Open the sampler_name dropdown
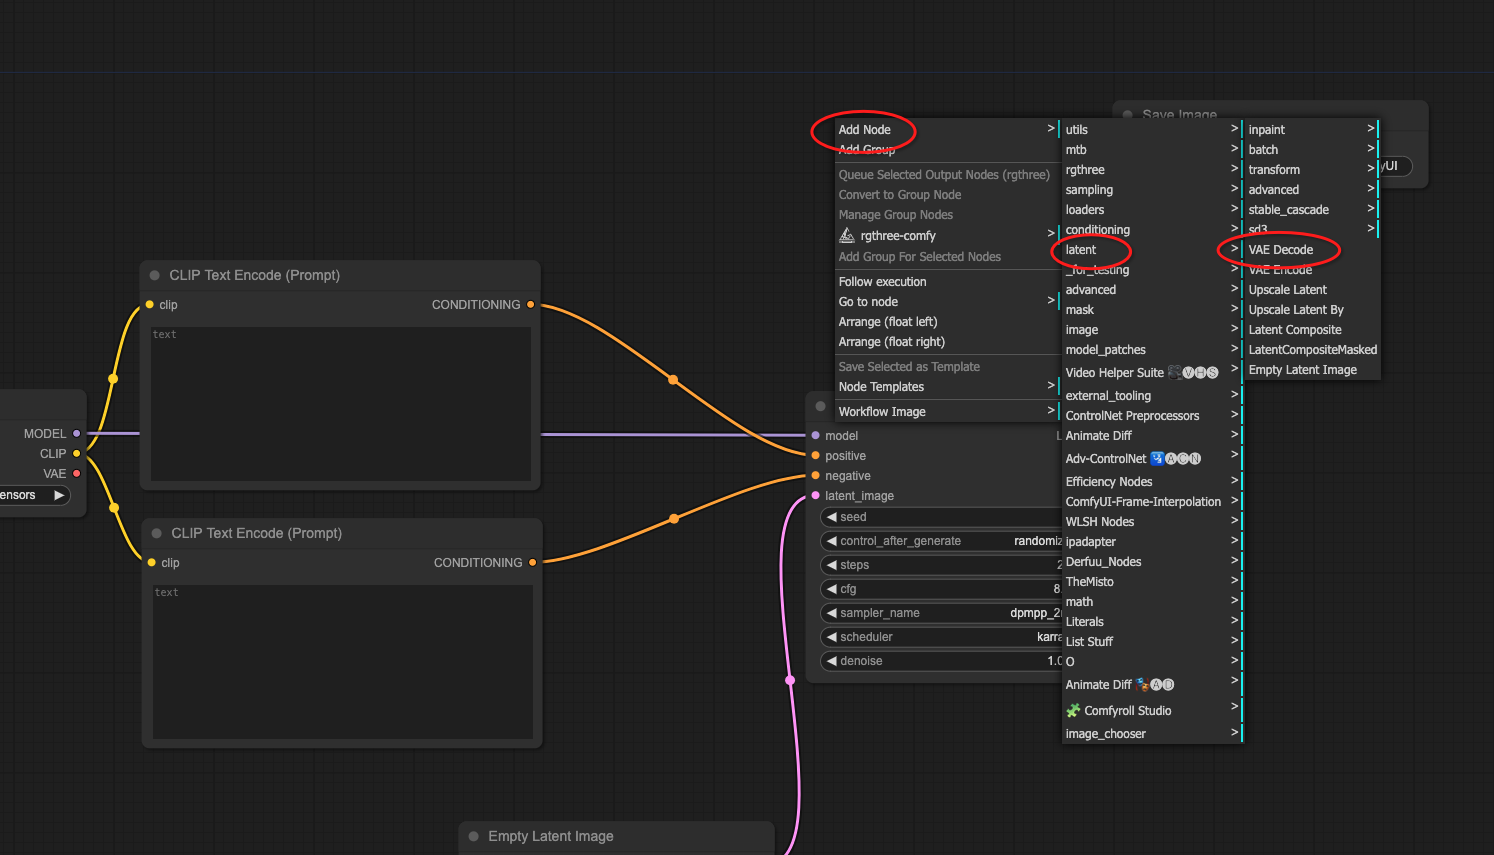1494x855 pixels. [940, 613]
